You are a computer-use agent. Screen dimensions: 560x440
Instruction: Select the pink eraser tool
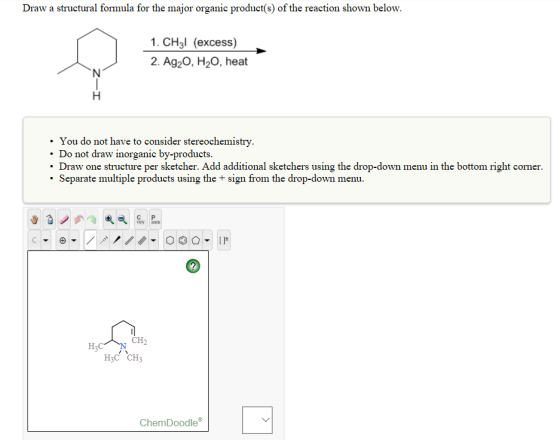[64, 219]
